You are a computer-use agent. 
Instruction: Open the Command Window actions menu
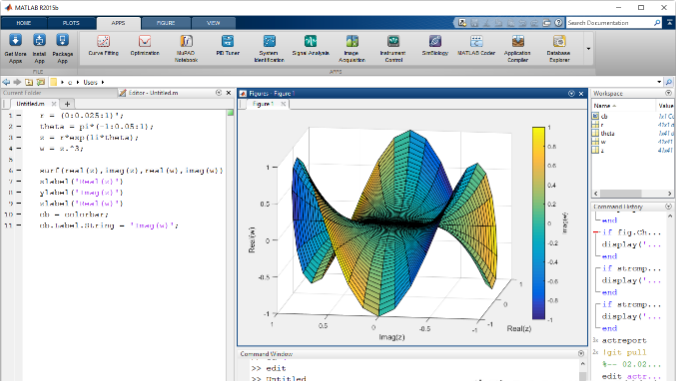(x=581, y=354)
